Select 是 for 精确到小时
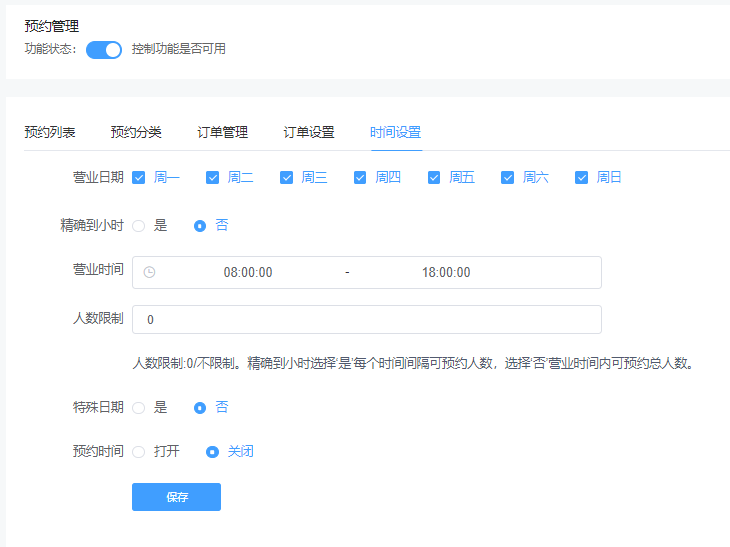The image size is (730, 547). 139,226
